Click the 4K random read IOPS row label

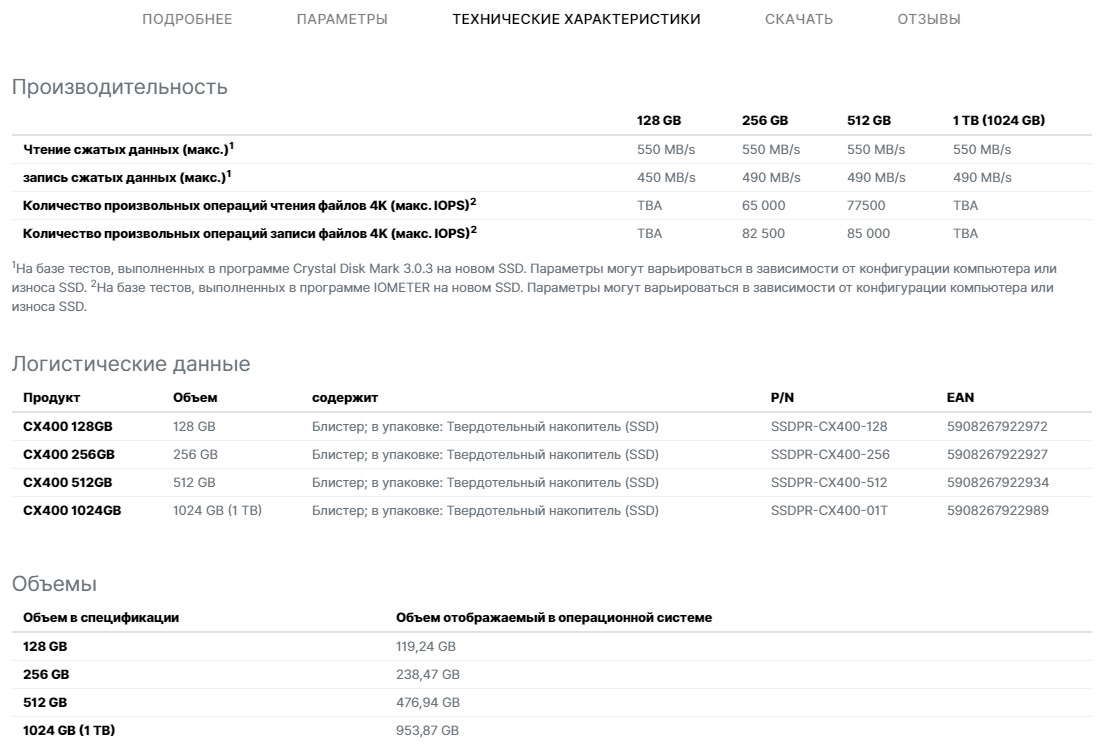tap(249, 205)
